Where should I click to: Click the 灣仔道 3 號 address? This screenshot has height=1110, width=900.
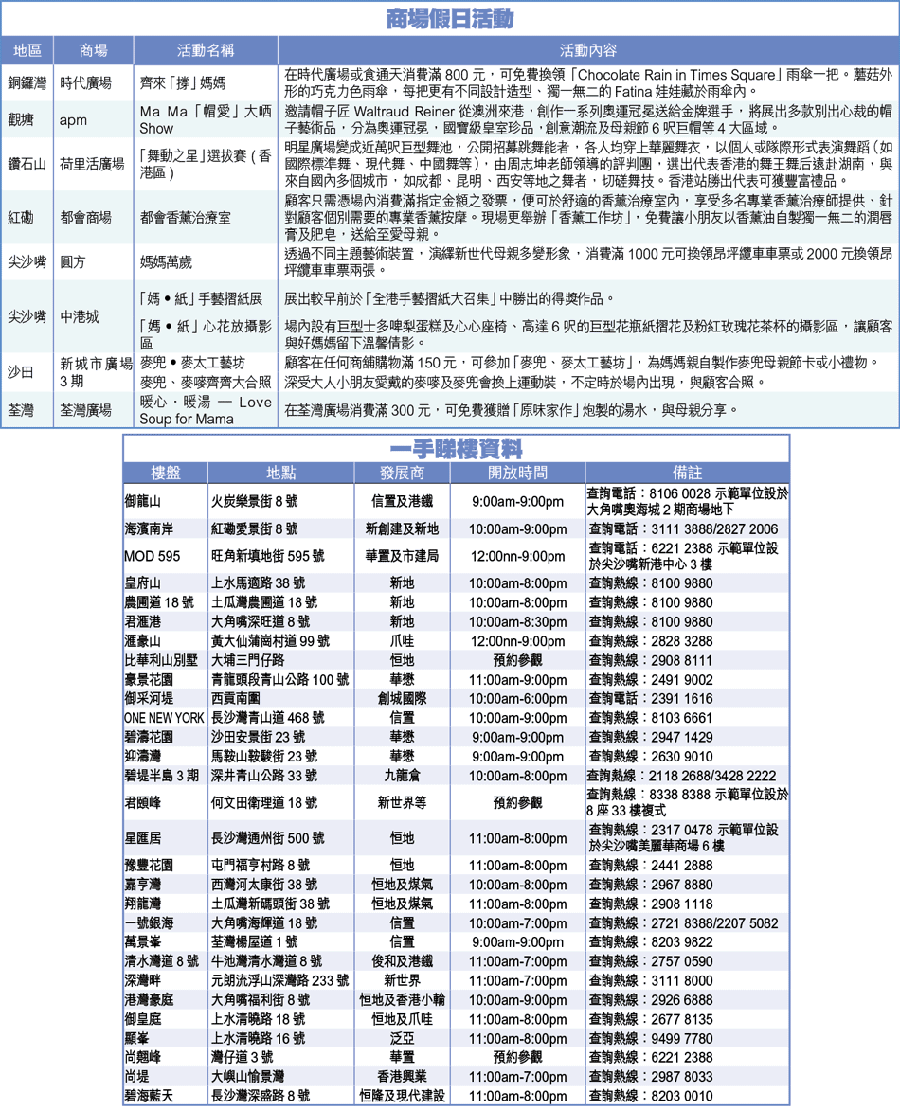[242, 1058]
